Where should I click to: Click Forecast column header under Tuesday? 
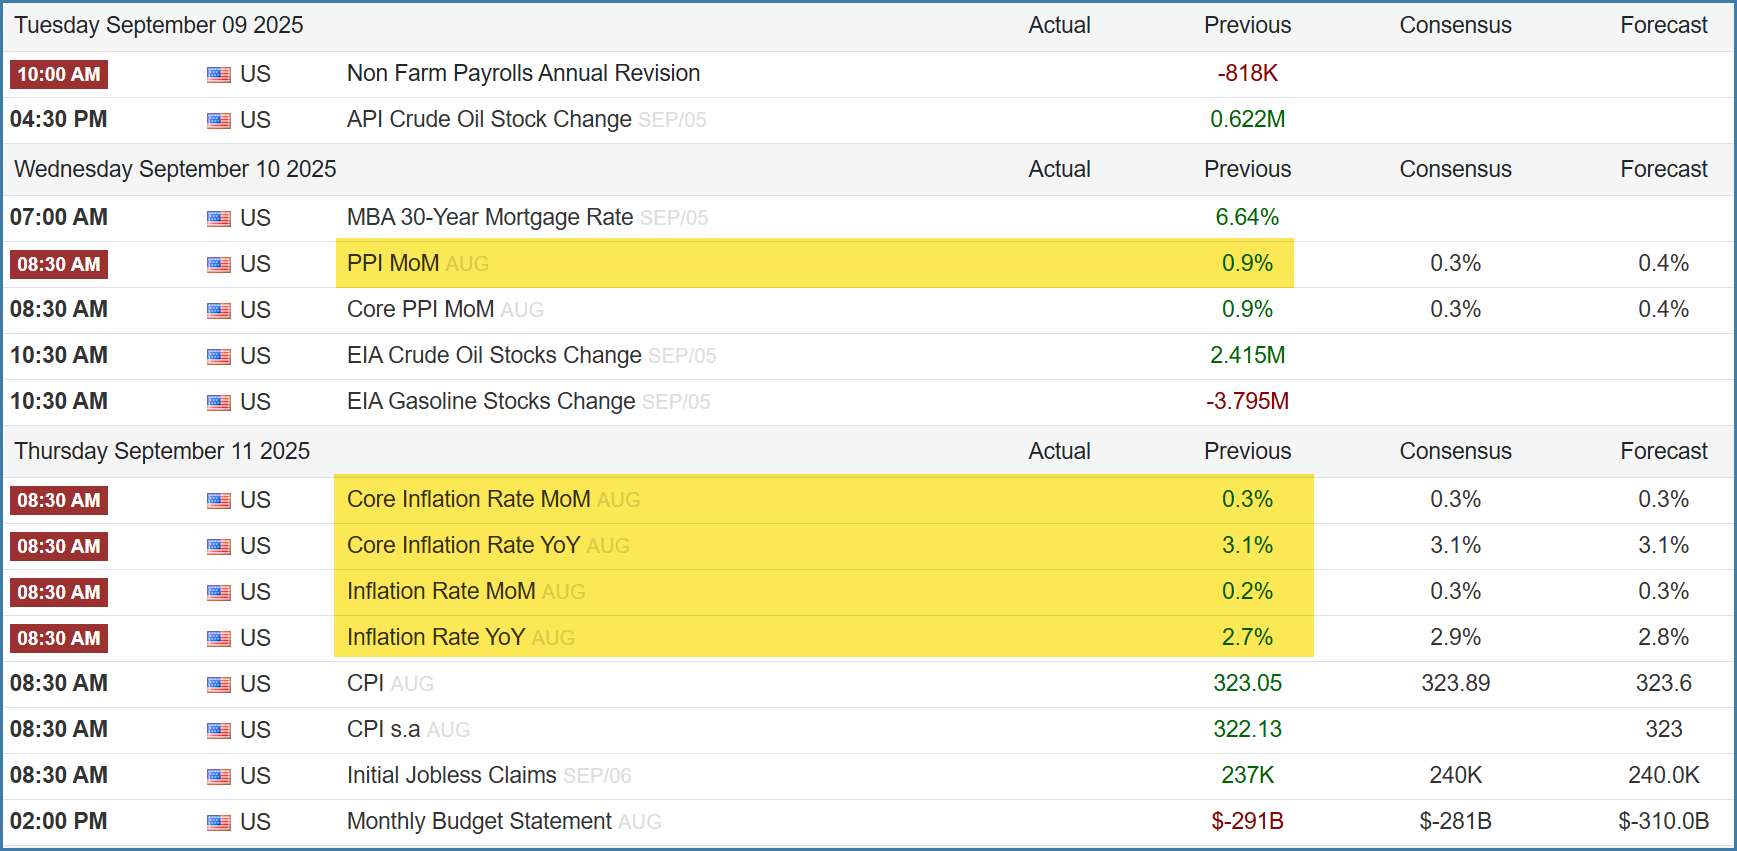(1664, 25)
